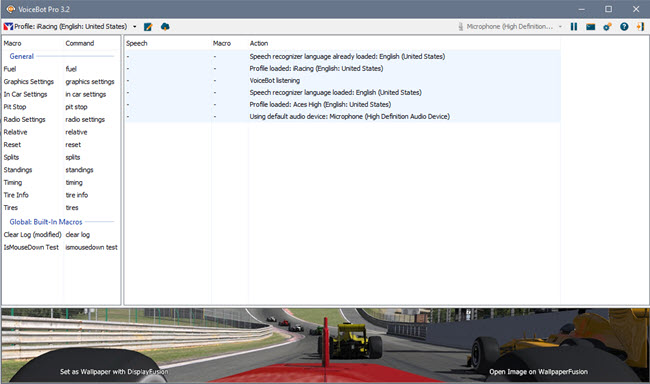Open the Microphone device dropdown arrow

(x=560, y=27)
